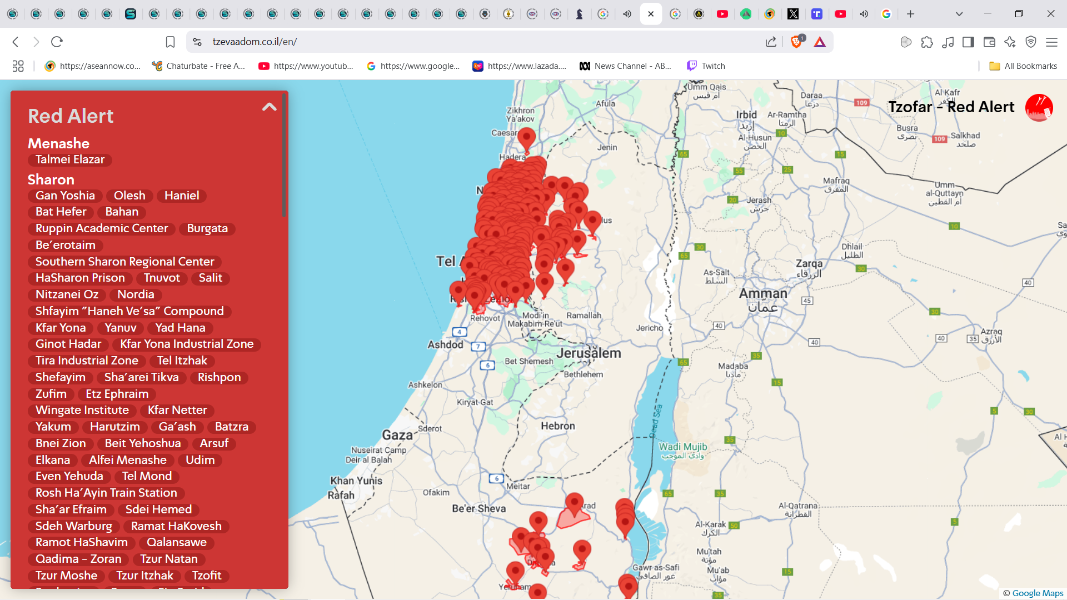The width and height of the screenshot is (1067, 600).
Task: Open the Google Maps attribution link
Action: (x=1036, y=593)
